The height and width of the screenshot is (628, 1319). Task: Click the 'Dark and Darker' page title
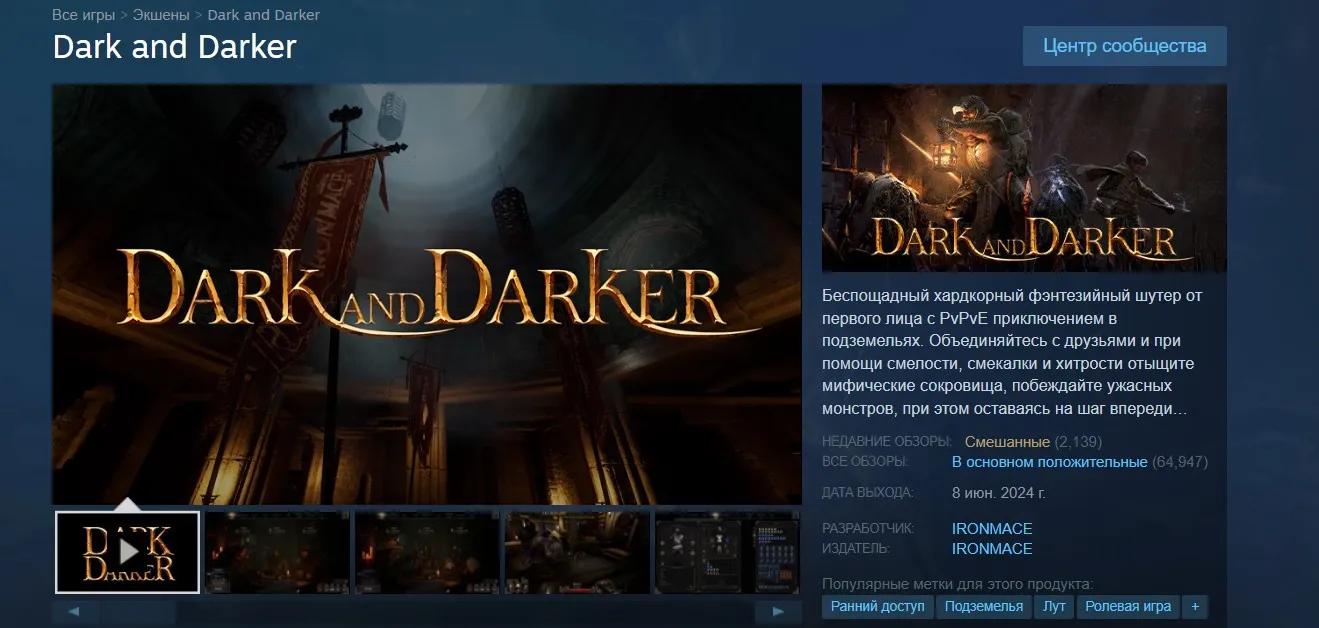[x=175, y=47]
